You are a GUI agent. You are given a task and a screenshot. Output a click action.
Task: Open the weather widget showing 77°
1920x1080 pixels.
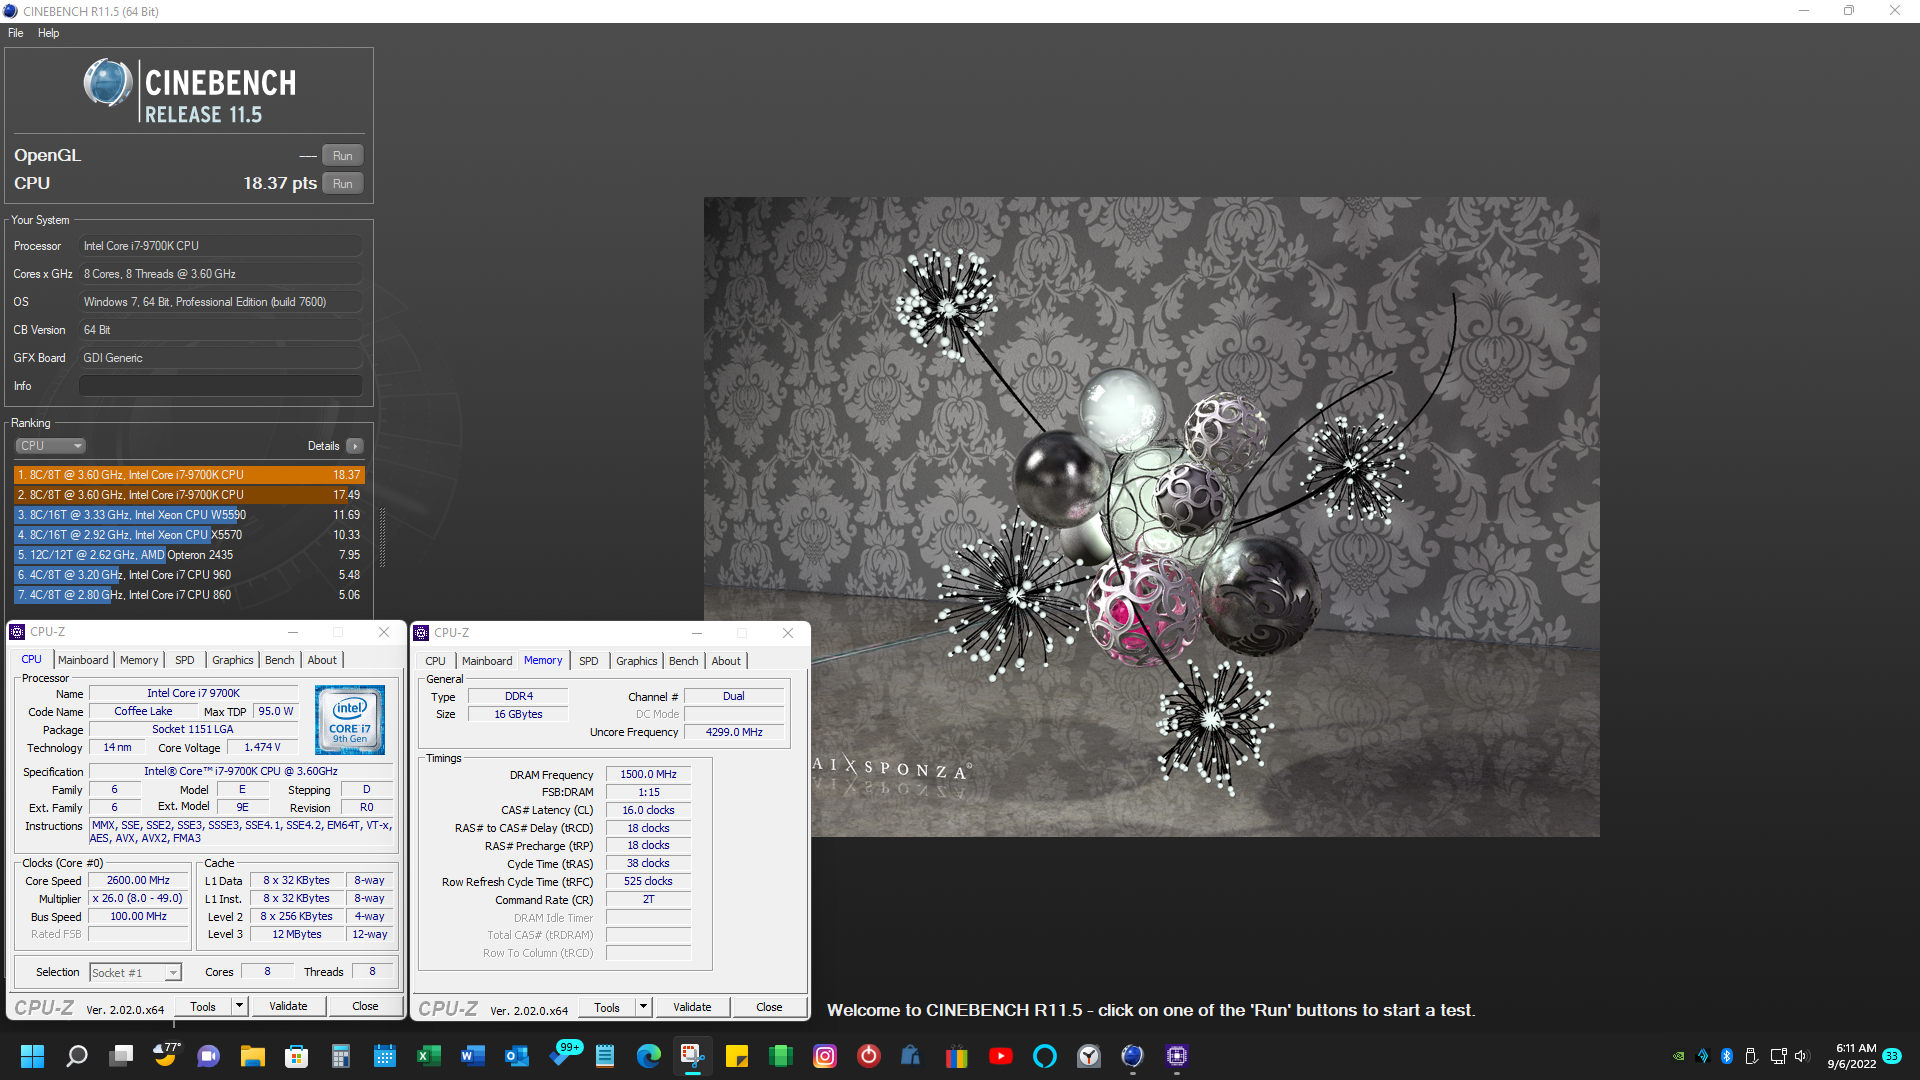[165, 1054]
